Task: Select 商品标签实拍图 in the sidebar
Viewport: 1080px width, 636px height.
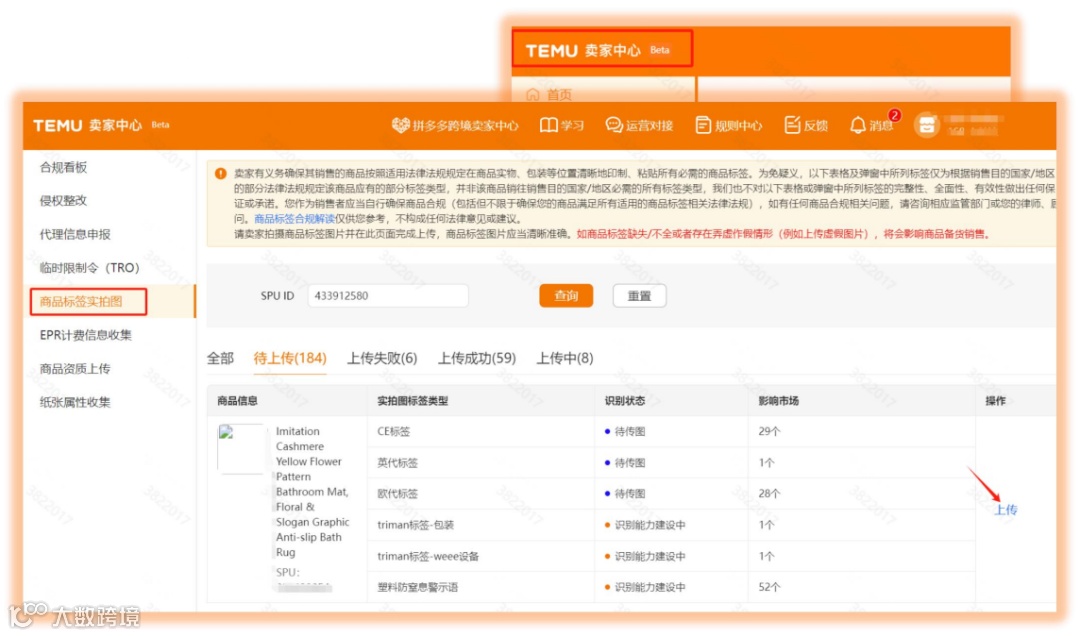Action: point(81,302)
